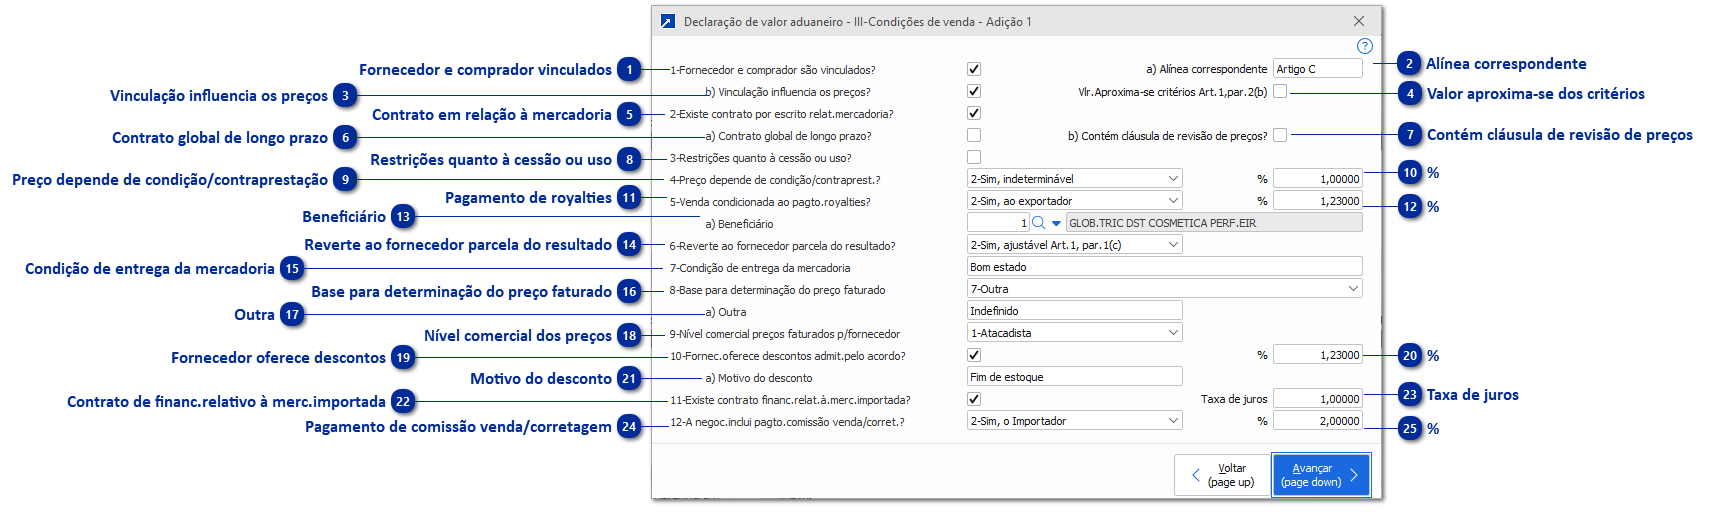Click label a) Motivo do desconto
Viewport: 1709px width, 515px height.
click(759, 378)
